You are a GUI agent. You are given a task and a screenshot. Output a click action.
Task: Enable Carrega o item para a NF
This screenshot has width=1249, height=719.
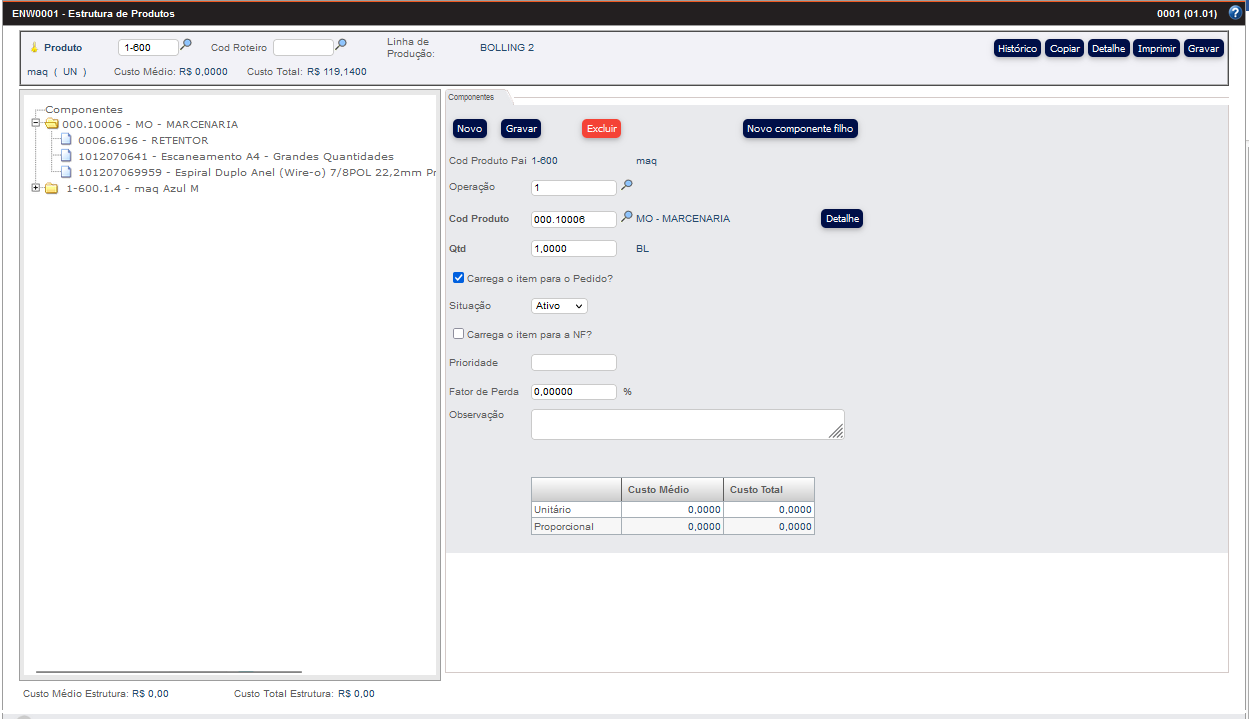458,333
